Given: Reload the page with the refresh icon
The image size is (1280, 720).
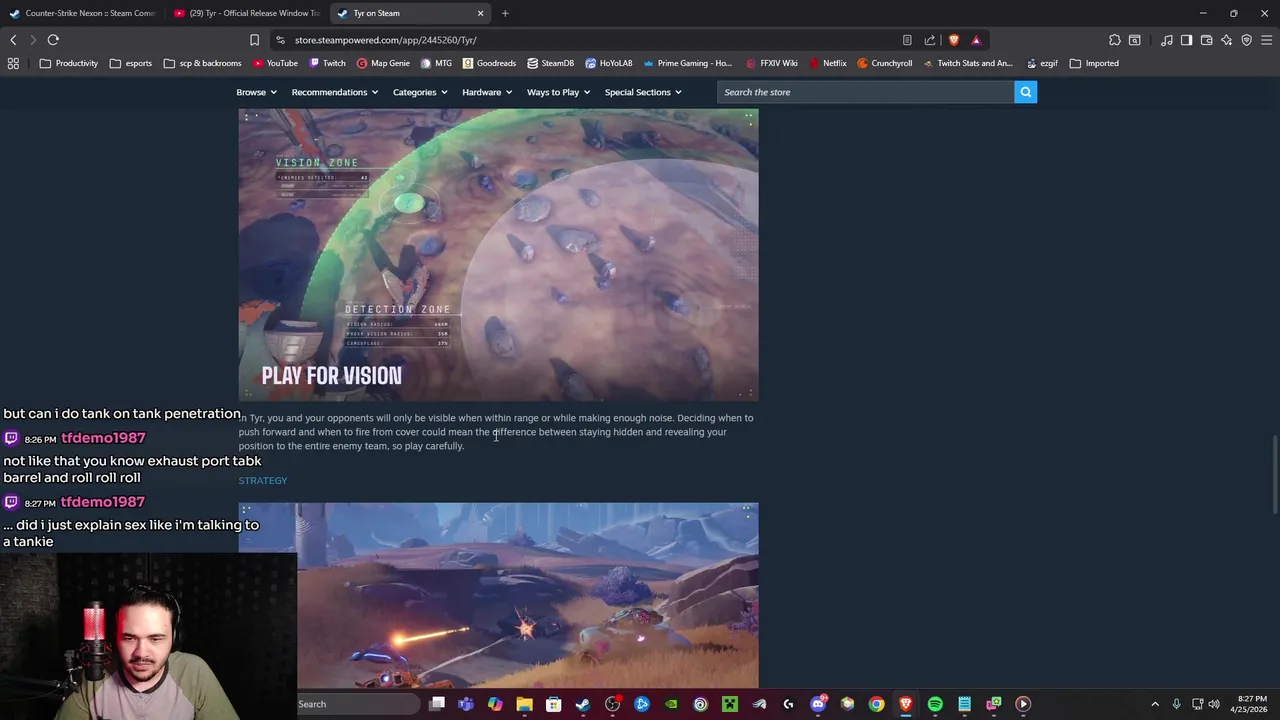Looking at the screenshot, I should [x=53, y=40].
